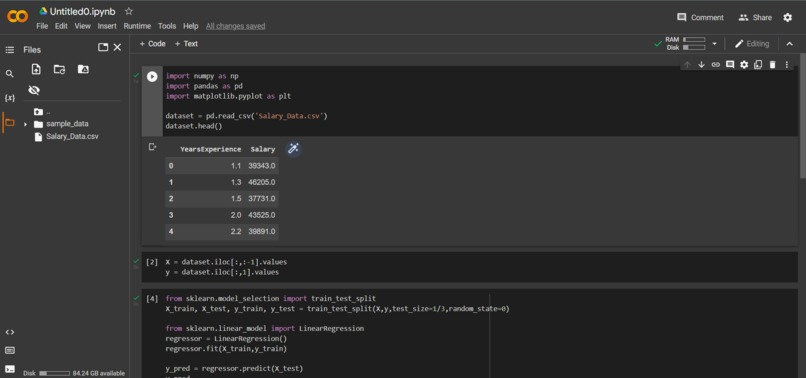806x378 pixels.
Task: Open code snippets icon in sidebar
Action: tap(9, 332)
